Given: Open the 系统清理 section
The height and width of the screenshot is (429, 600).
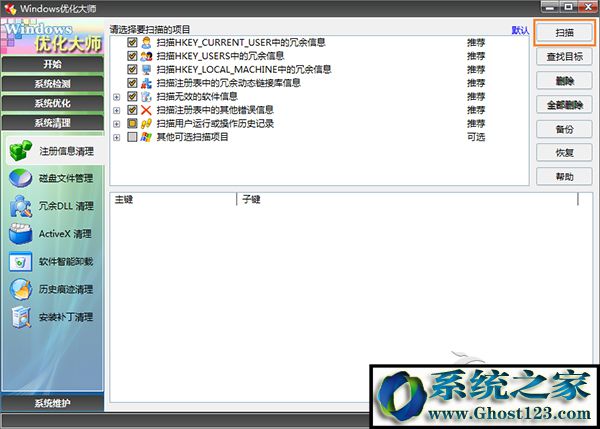Looking at the screenshot, I should [52, 122].
